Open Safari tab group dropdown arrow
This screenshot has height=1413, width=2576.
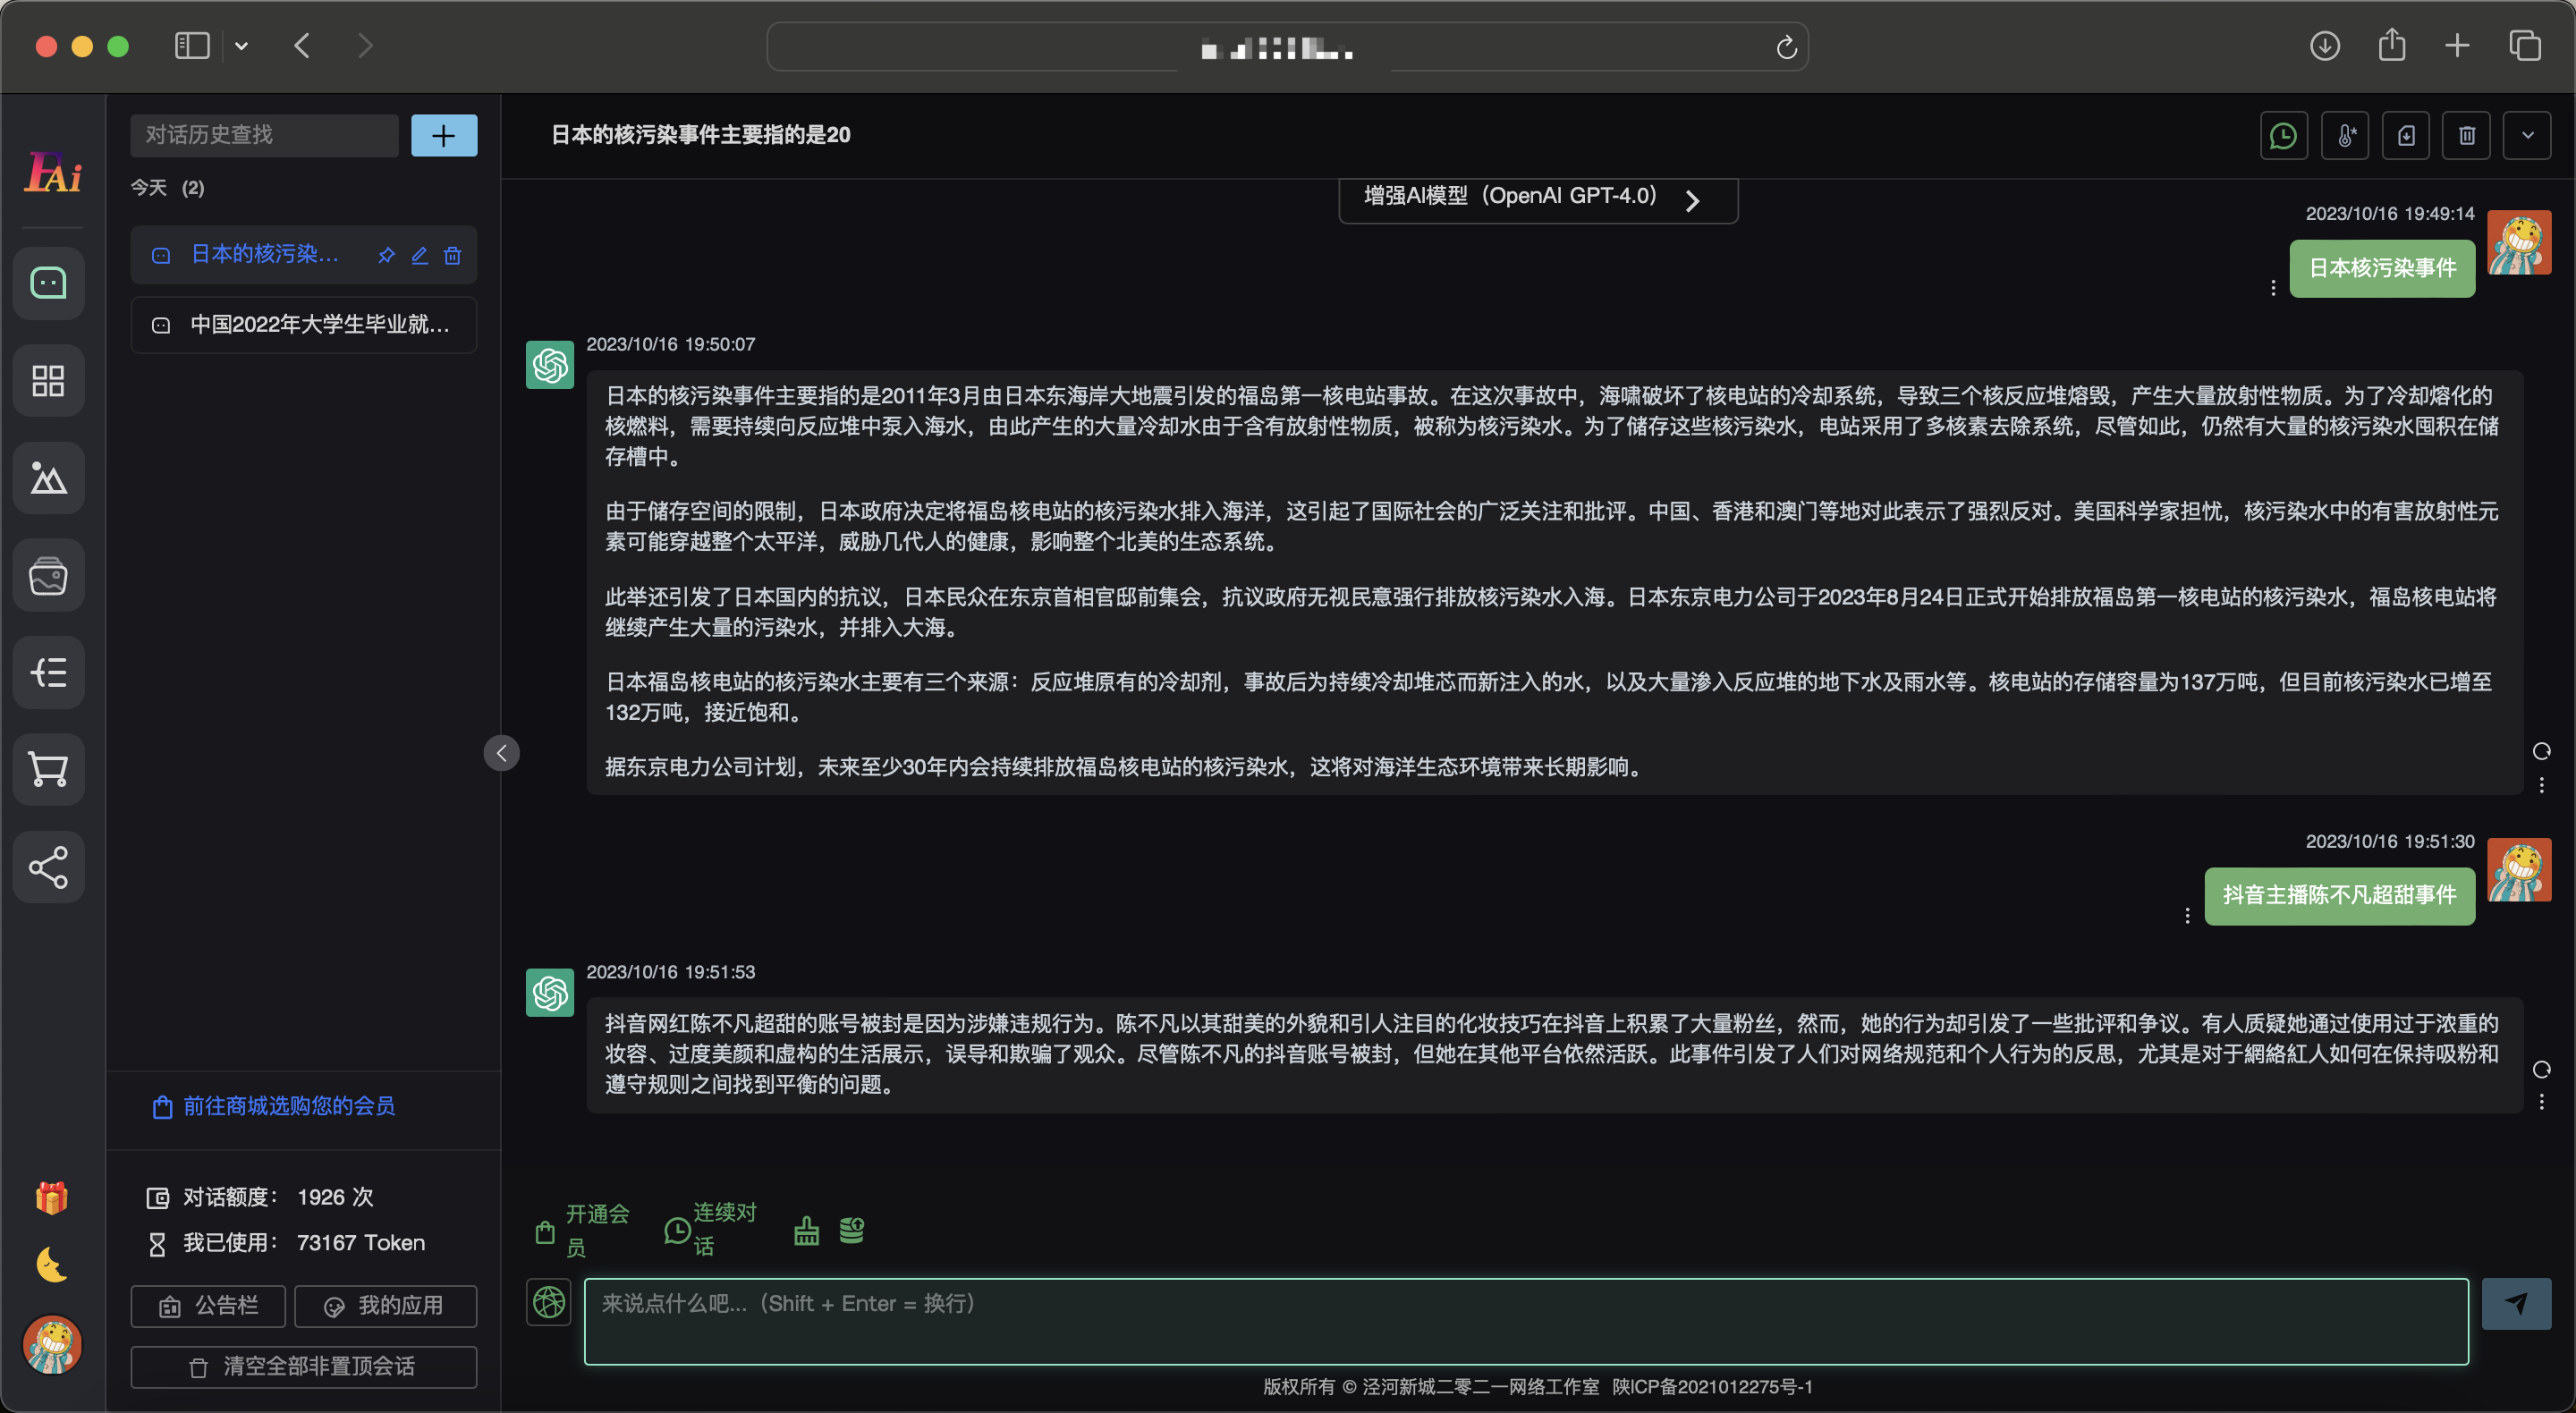click(241, 46)
